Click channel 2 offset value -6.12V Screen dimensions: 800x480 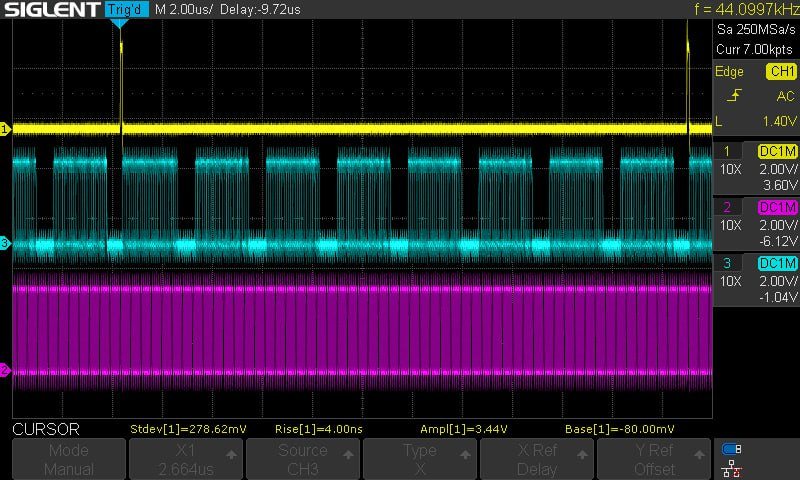point(778,241)
